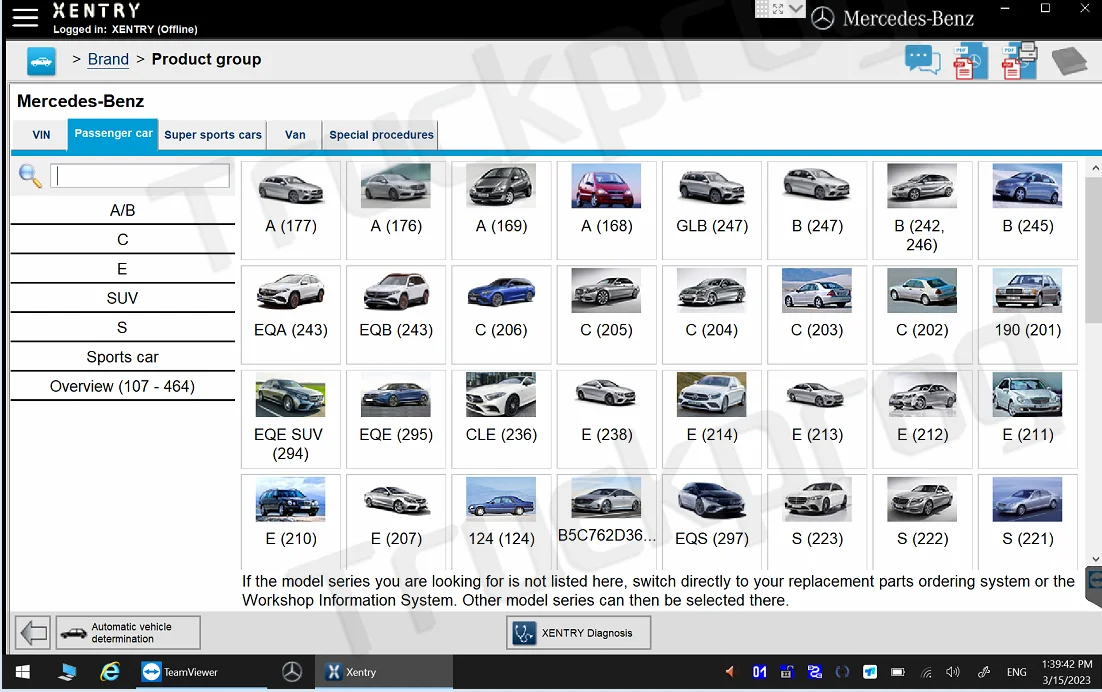
Task: Click the fullscreen arrows icon in title bar
Action: pos(778,8)
